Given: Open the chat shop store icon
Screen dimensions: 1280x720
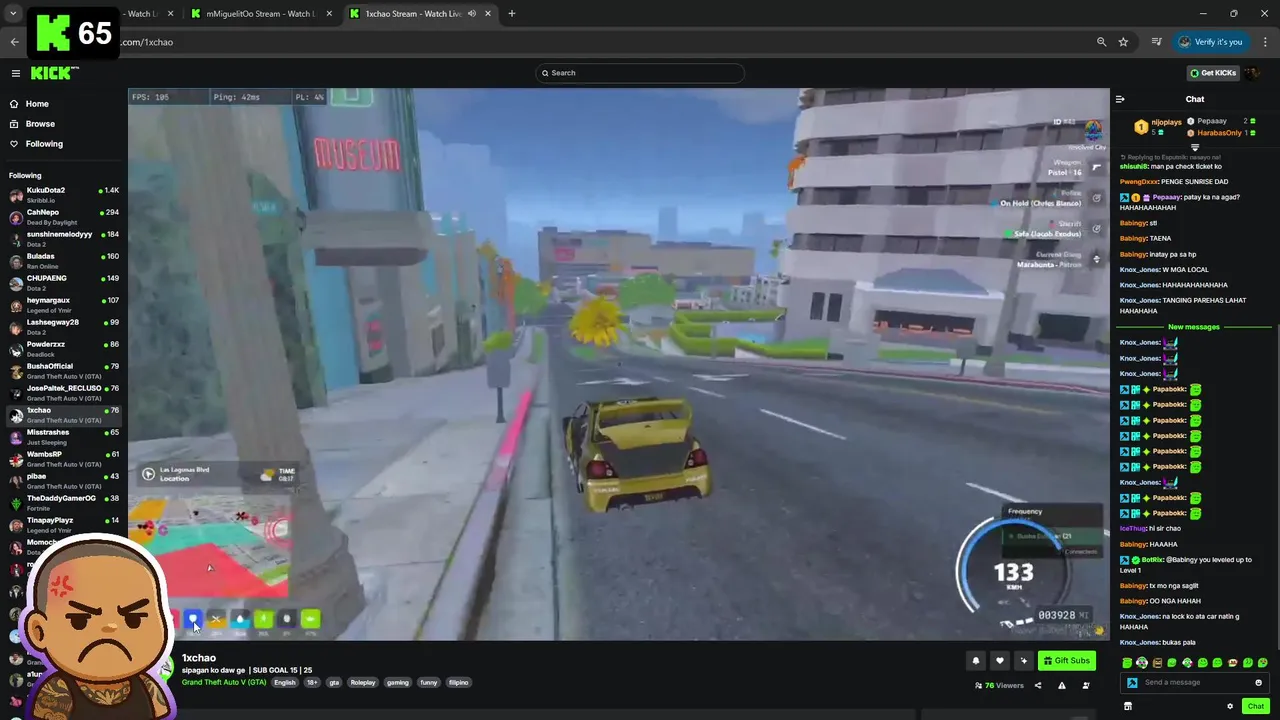Looking at the screenshot, I should [x=1127, y=706].
